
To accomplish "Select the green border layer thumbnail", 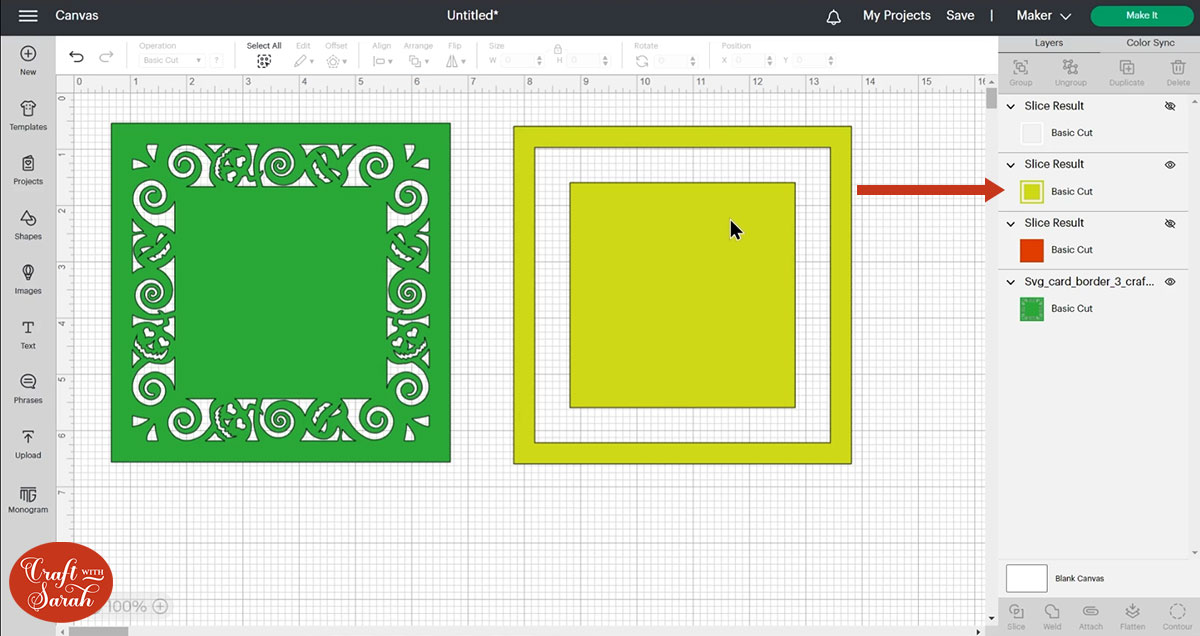I will (x=1032, y=309).
